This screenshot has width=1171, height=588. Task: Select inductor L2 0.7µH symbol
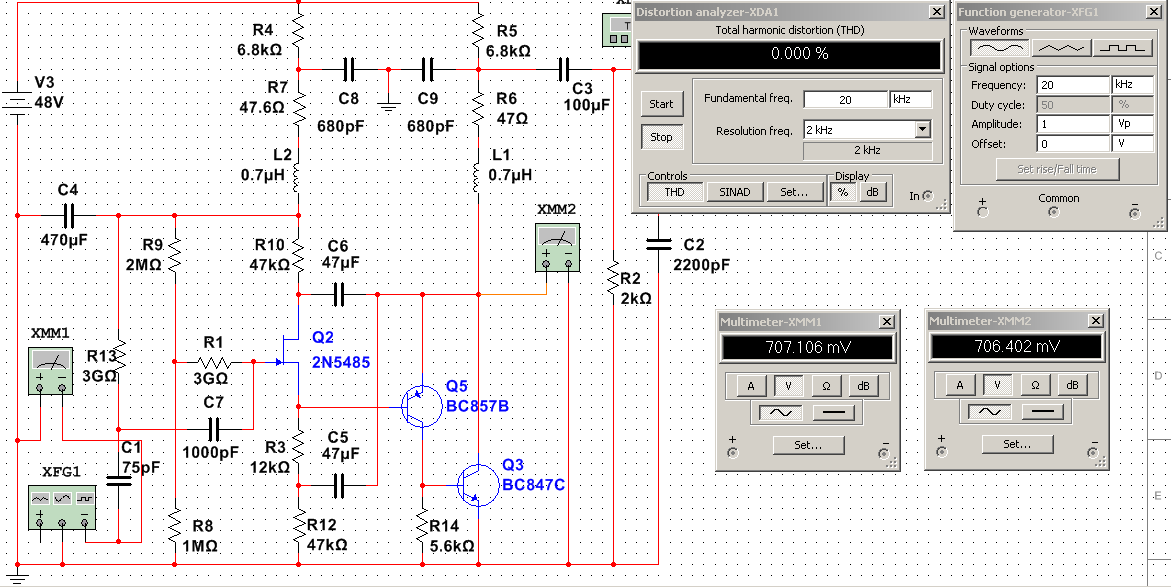pyautogui.click(x=298, y=176)
